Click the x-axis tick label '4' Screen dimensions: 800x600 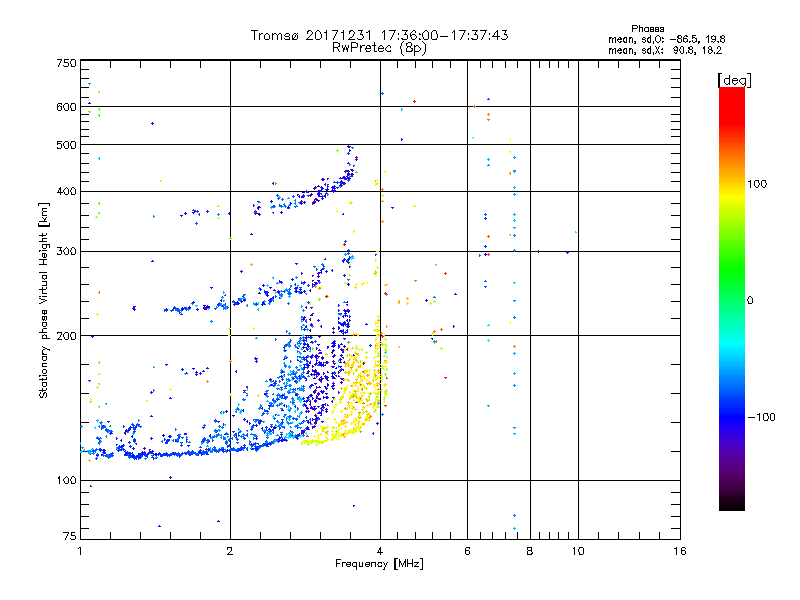tap(380, 551)
